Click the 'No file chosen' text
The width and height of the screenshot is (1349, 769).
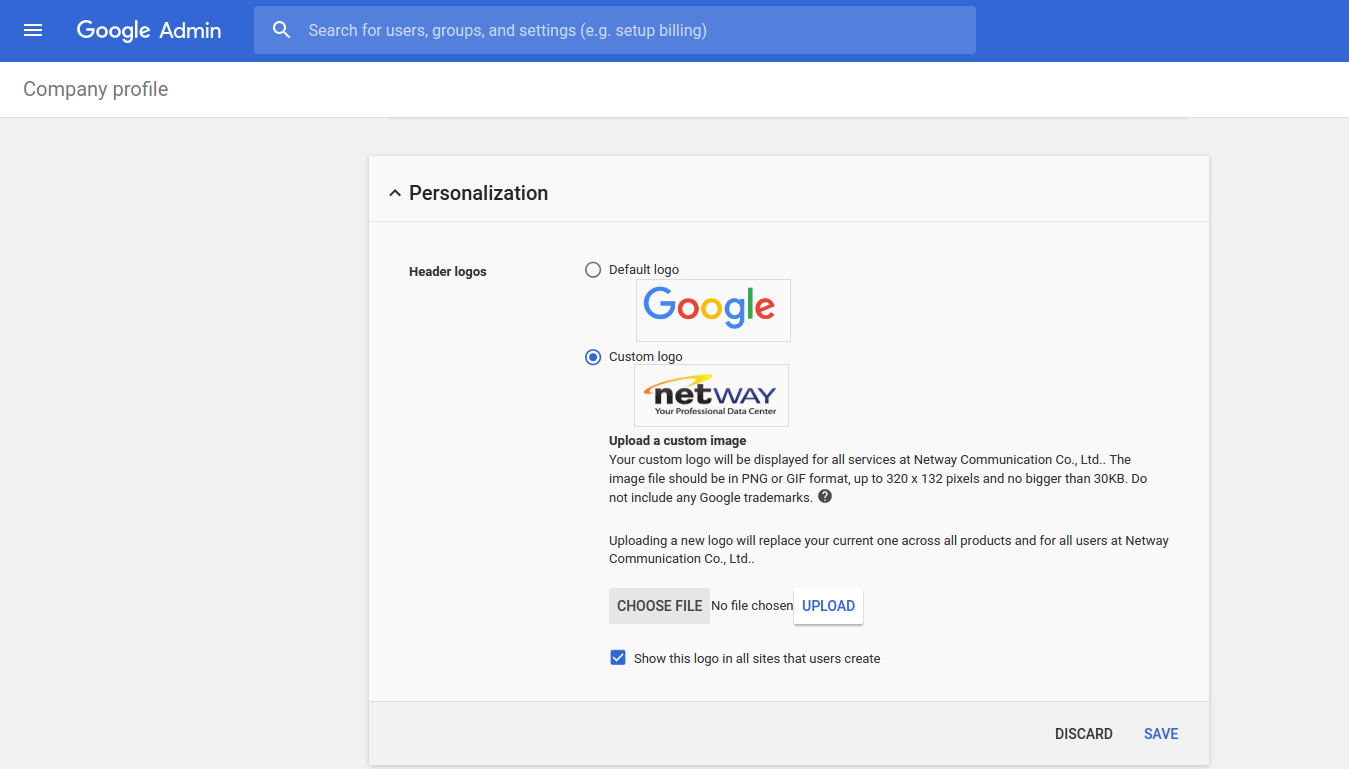752,606
